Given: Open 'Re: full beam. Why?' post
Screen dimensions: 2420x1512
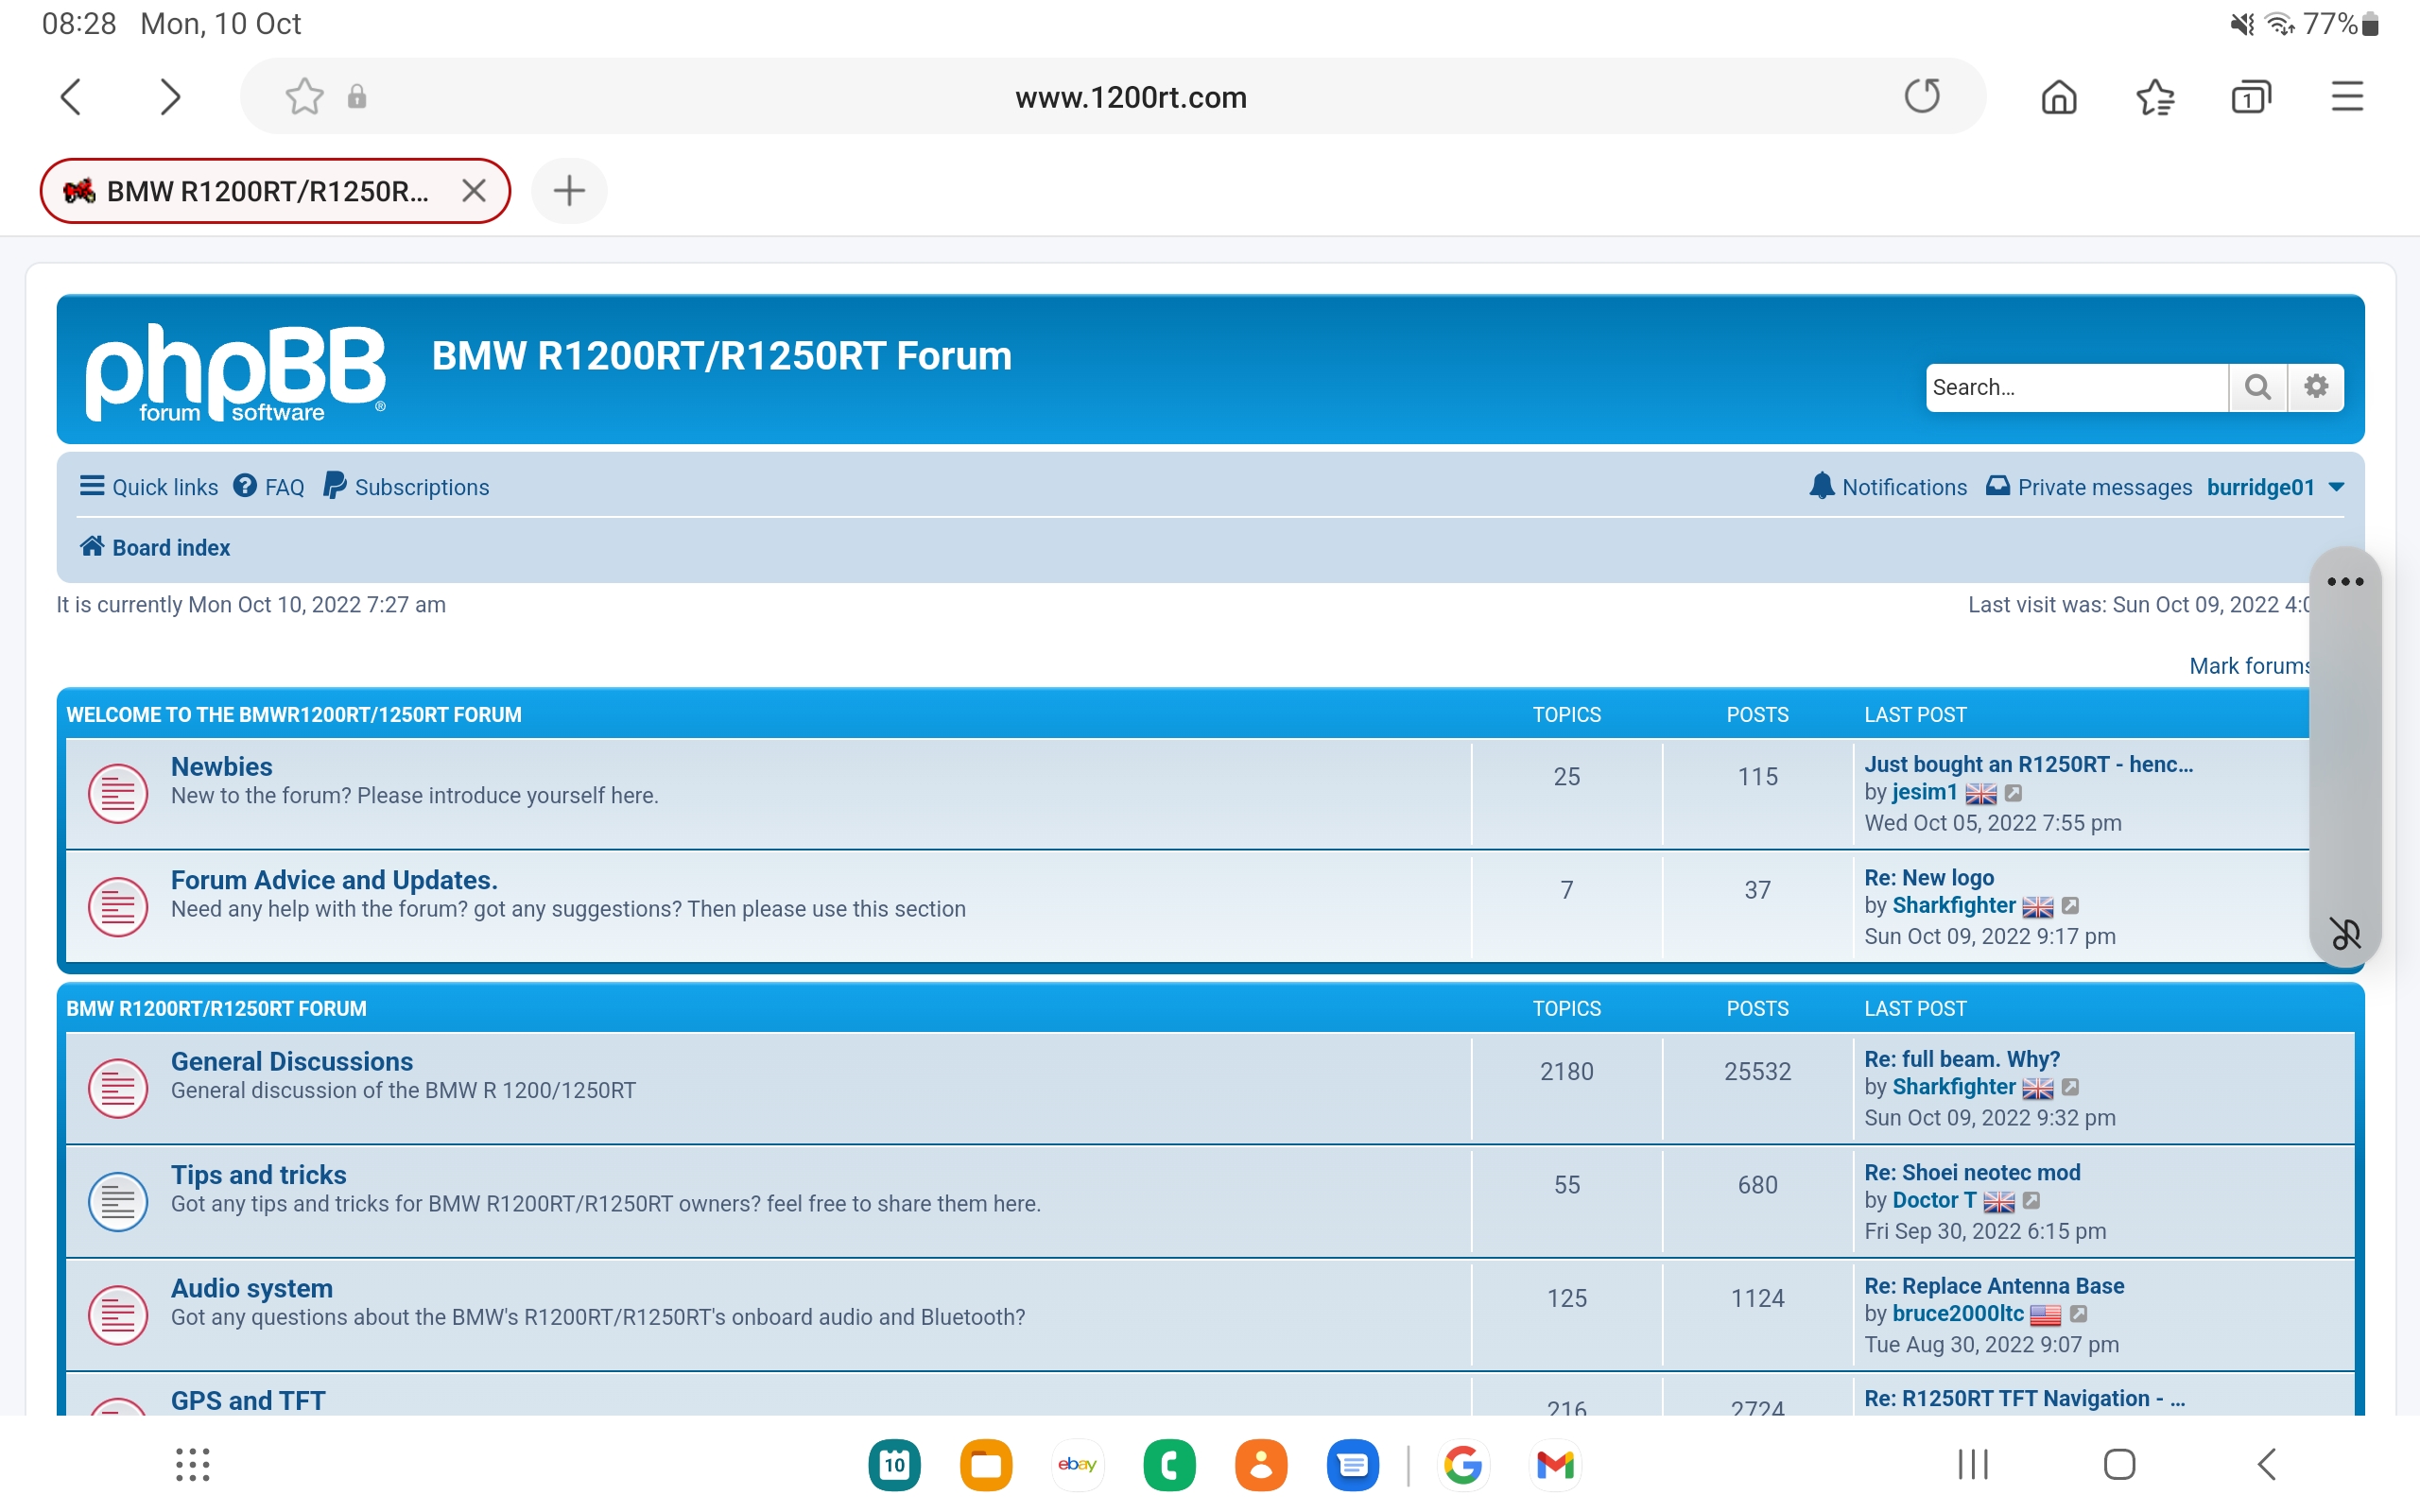Looking at the screenshot, I should tap(1962, 1059).
